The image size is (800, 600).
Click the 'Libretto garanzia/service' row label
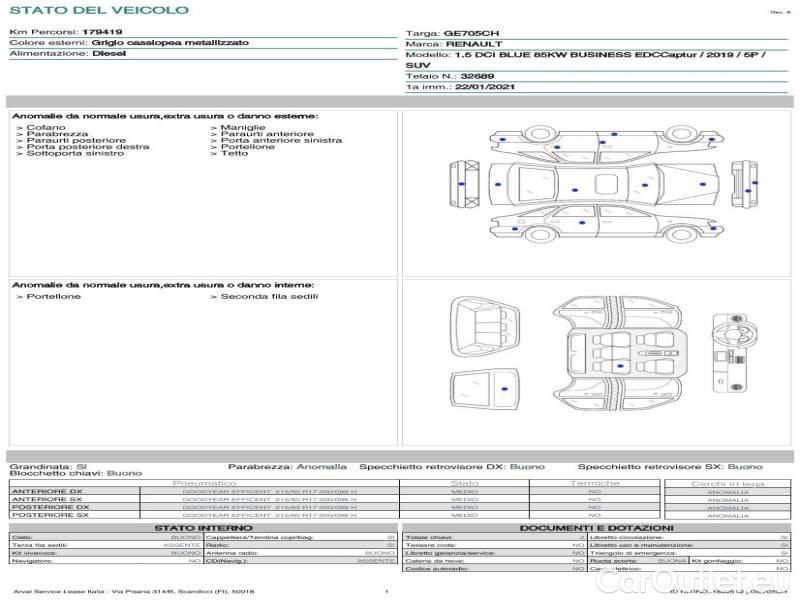point(450,553)
